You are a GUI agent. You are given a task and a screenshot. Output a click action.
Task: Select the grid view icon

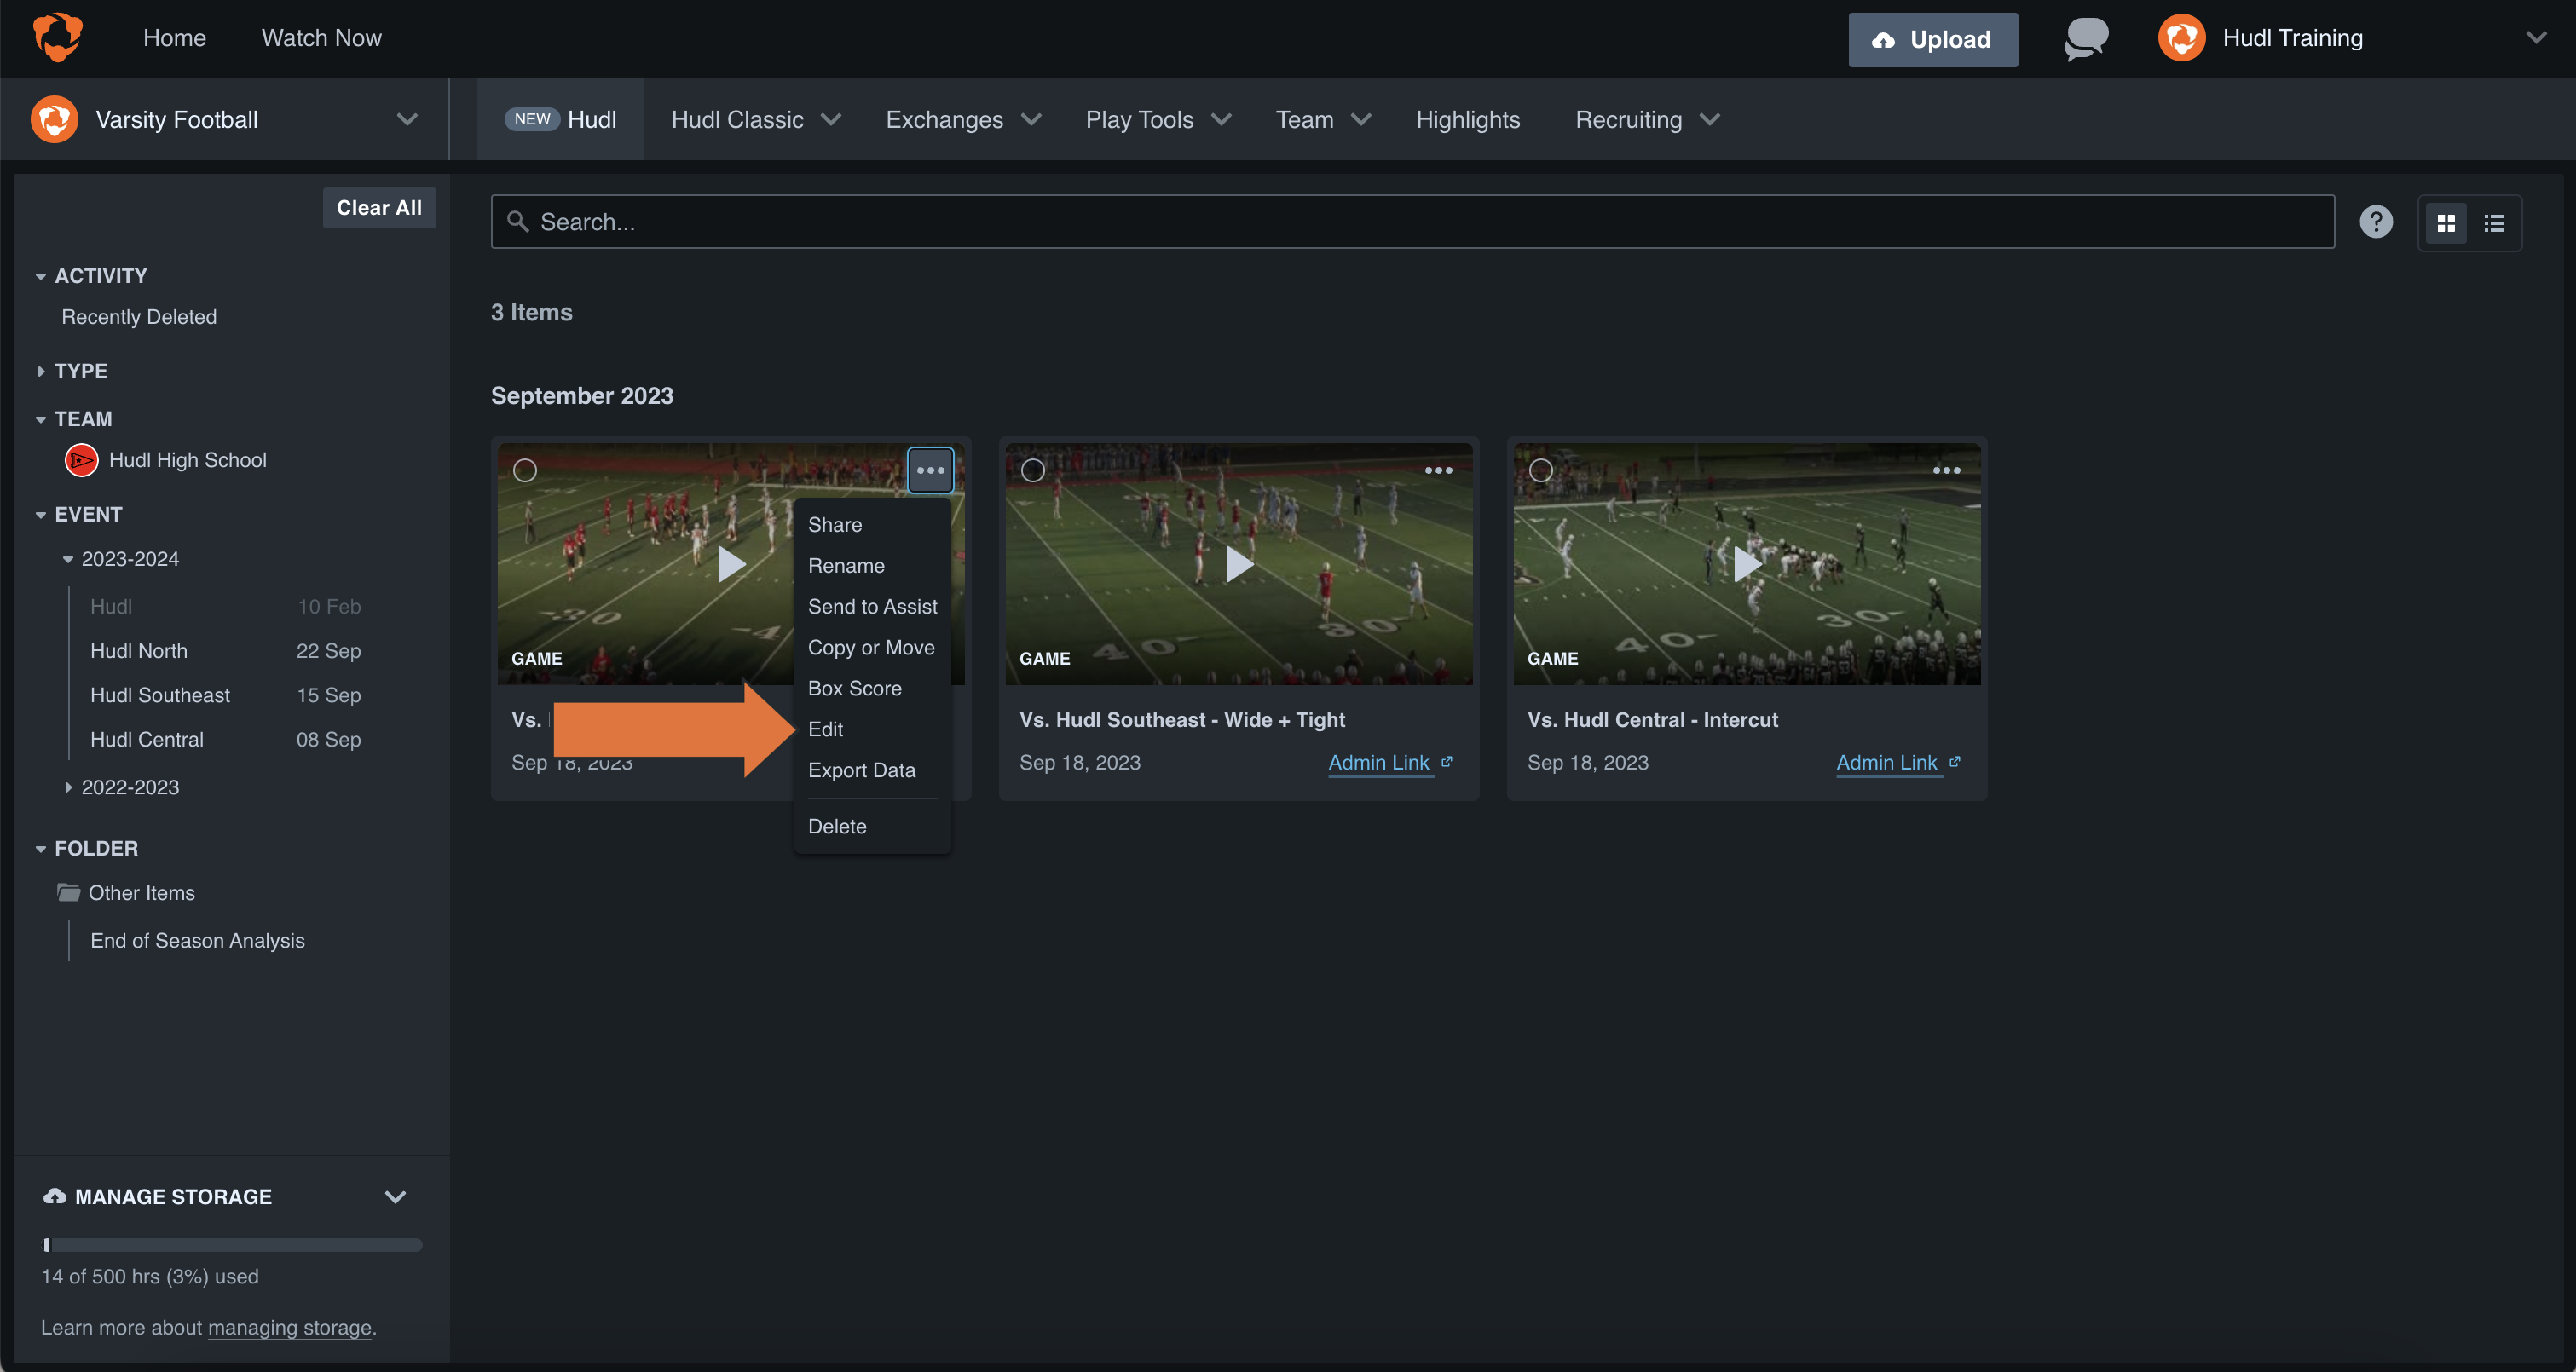(x=2446, y=222)
